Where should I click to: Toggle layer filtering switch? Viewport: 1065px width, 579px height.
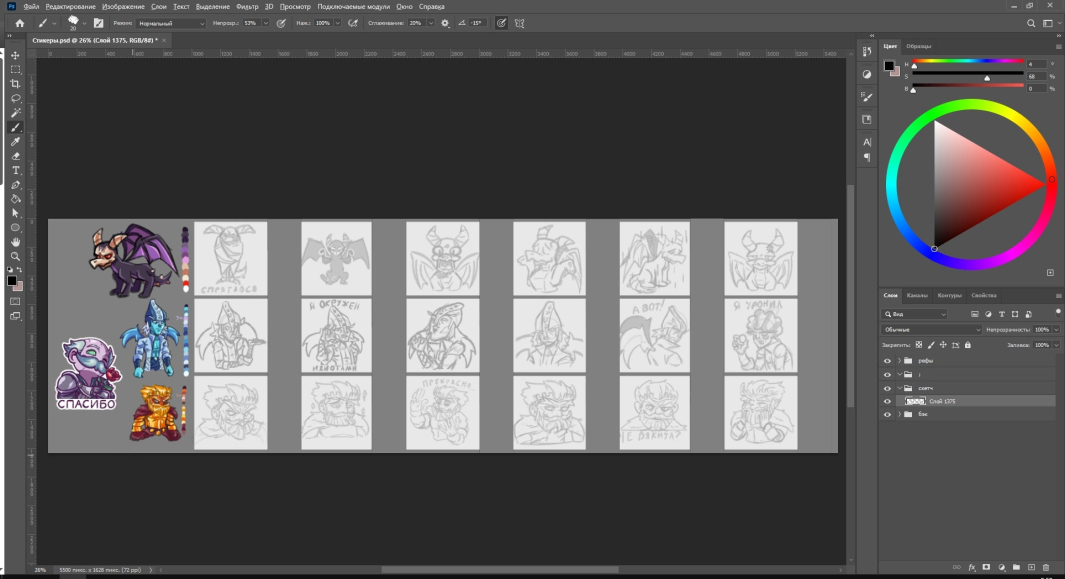tap(1058, 313)
